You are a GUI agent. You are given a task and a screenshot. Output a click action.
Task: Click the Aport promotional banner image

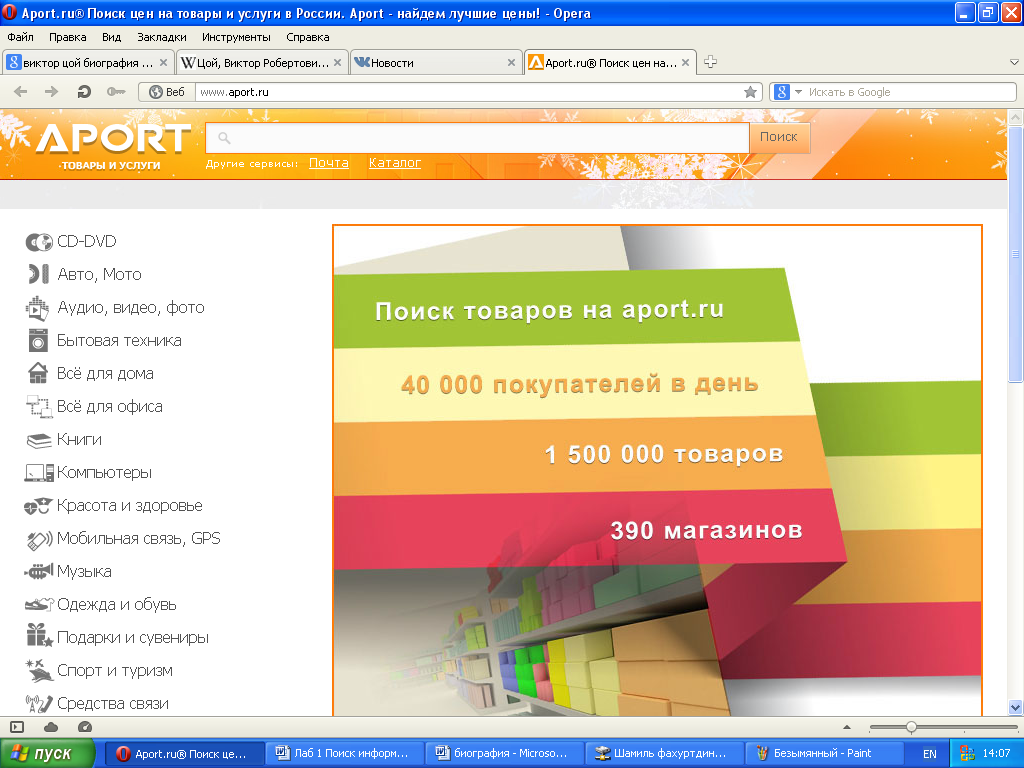click(657, 470)
